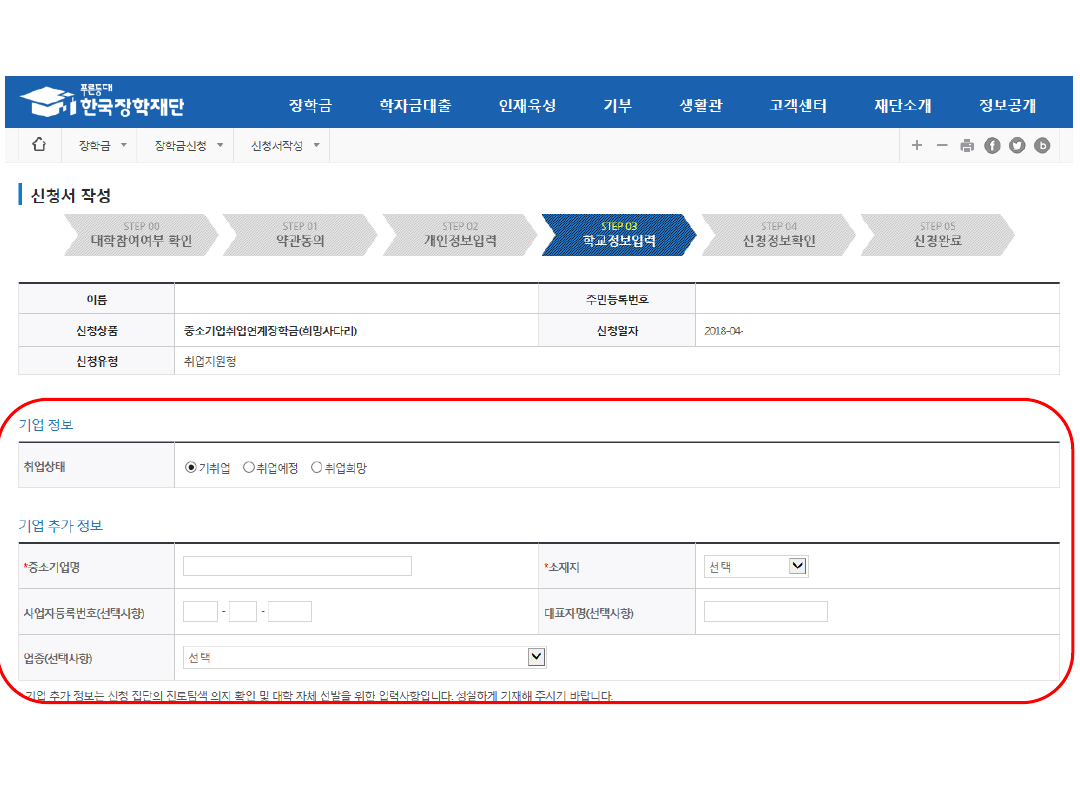Select the 취업예정 radio button
Screen dimensions: 1080x810
(249, 467)
